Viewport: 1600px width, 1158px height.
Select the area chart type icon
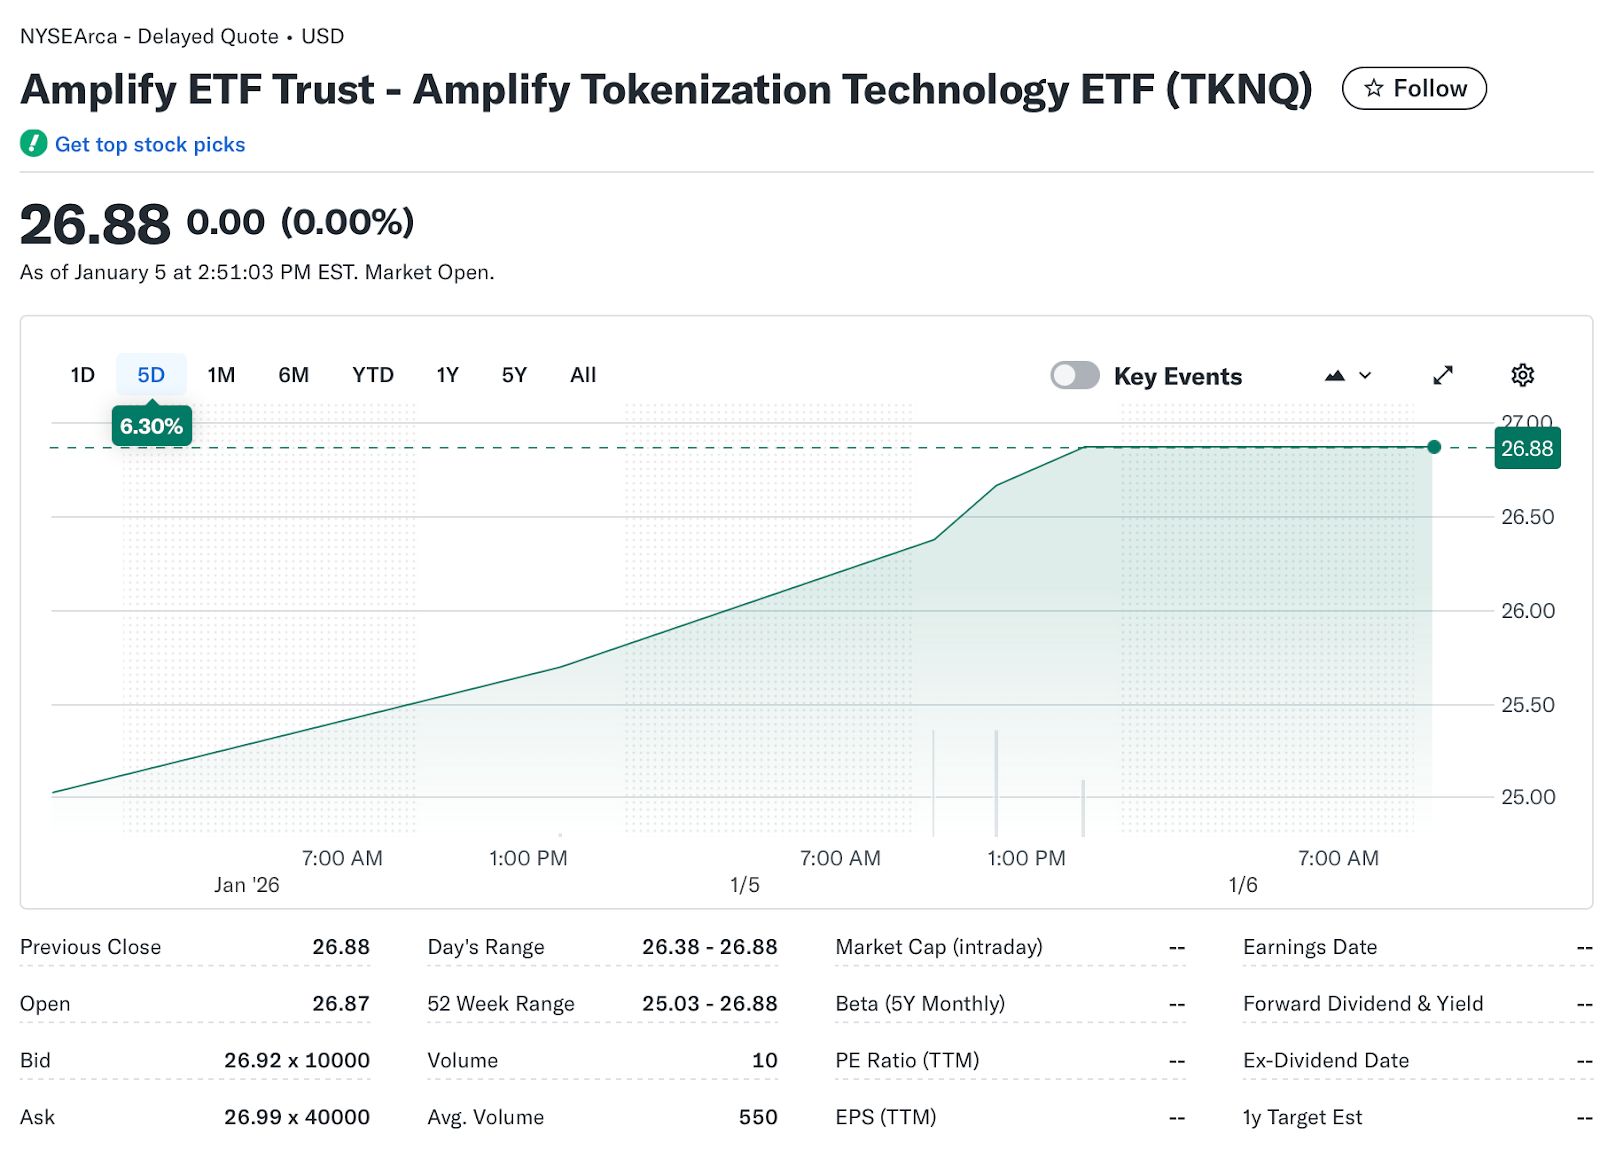pos(1335,375)
